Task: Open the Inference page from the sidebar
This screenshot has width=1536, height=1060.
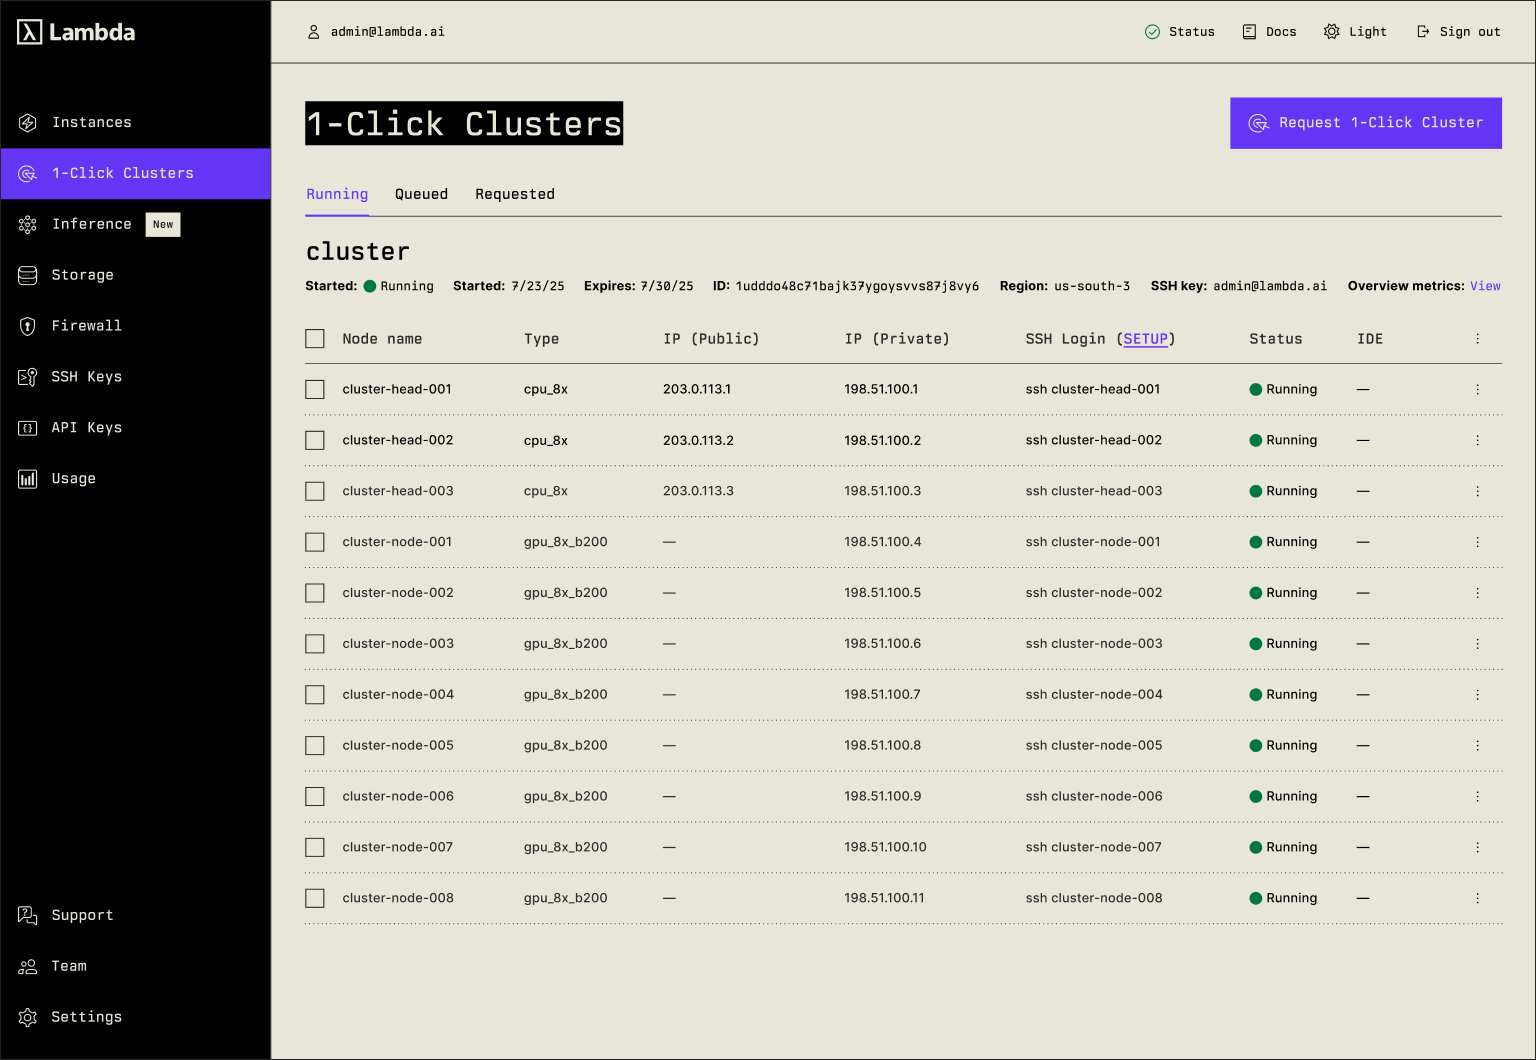Action: click(x=27, y=224)
